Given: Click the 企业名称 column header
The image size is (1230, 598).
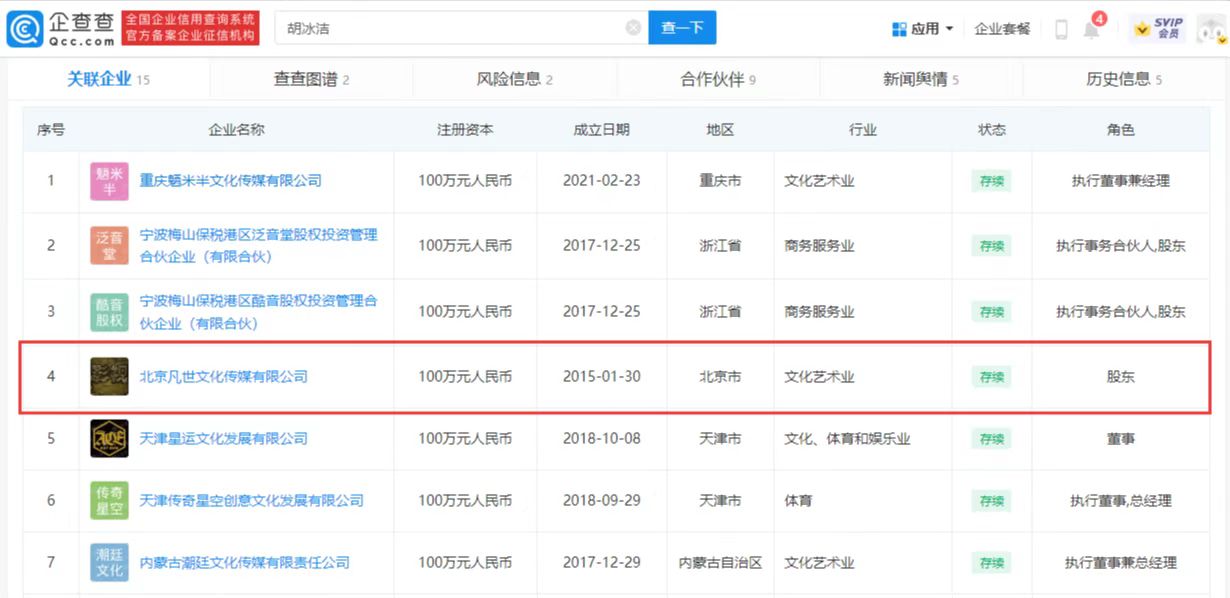Looking at the screenshot, I should click(236, 130).
